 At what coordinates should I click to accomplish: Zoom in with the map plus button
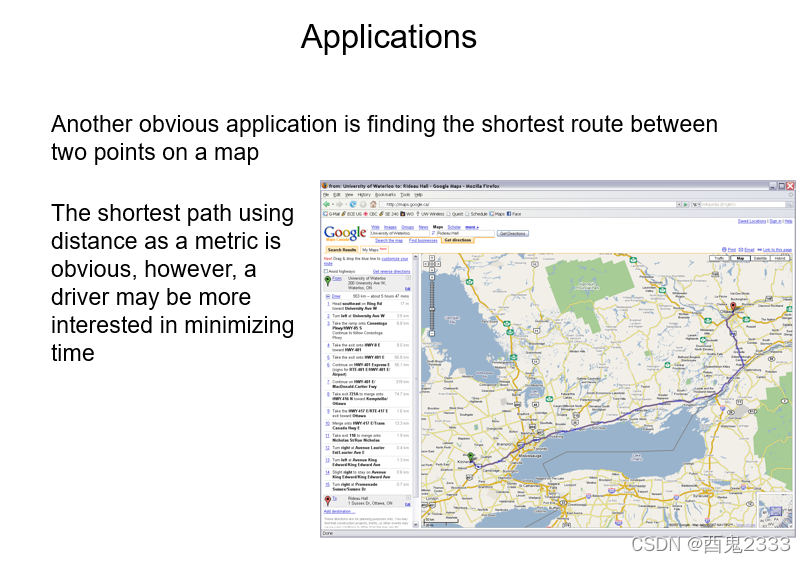432,278
